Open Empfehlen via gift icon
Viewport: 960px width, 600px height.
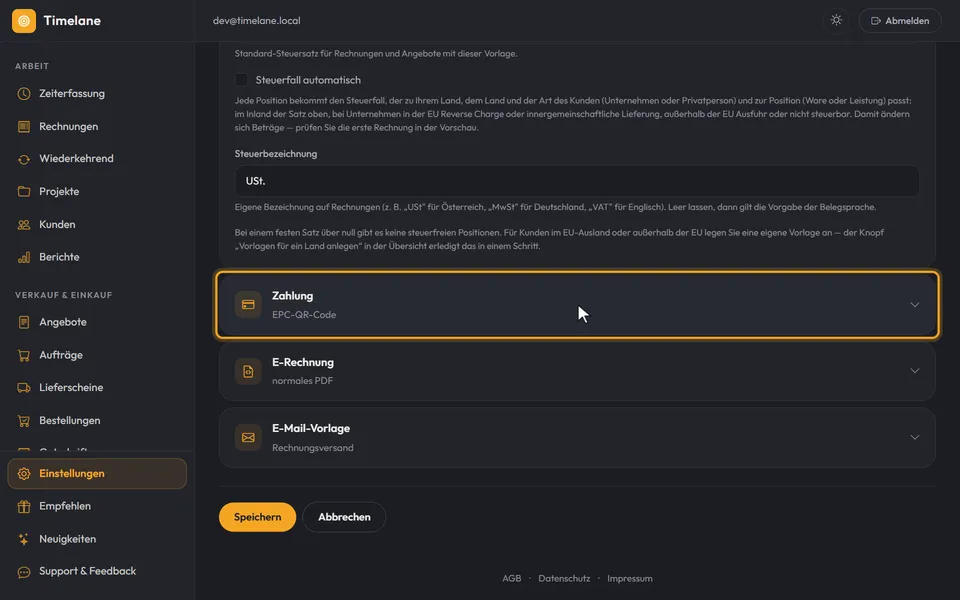click(x=24, y=506)
